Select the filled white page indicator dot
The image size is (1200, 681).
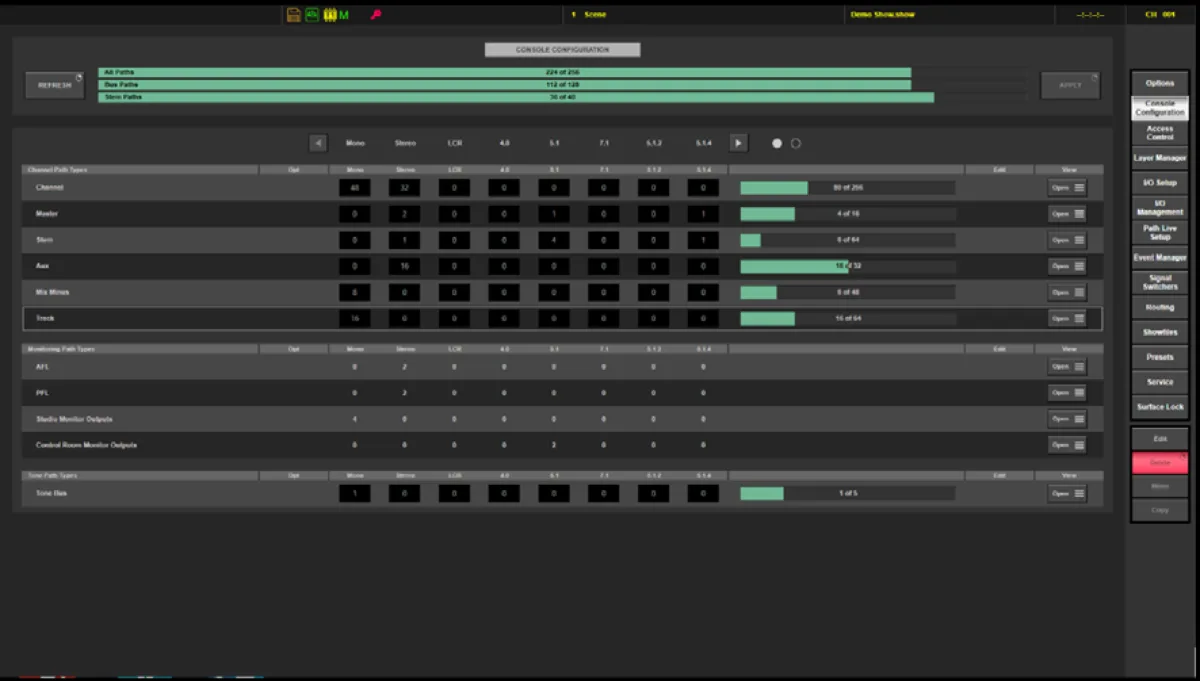click(x=777, y=143)
